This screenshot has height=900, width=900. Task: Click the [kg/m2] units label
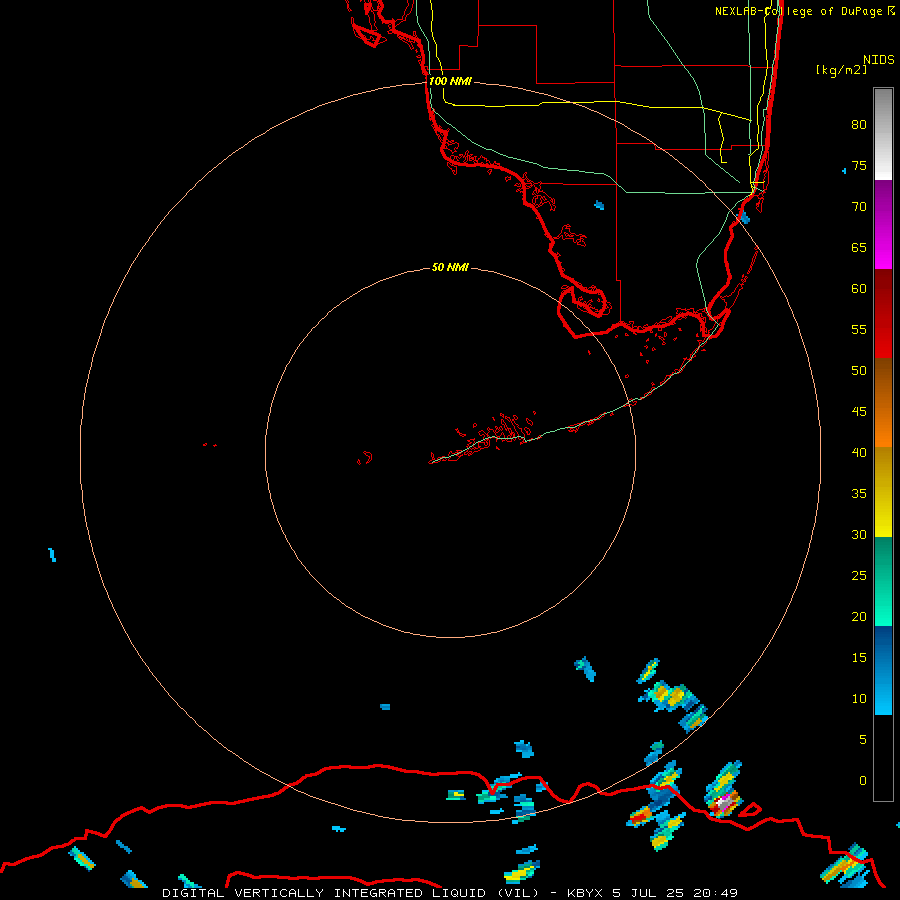[841, 70]
